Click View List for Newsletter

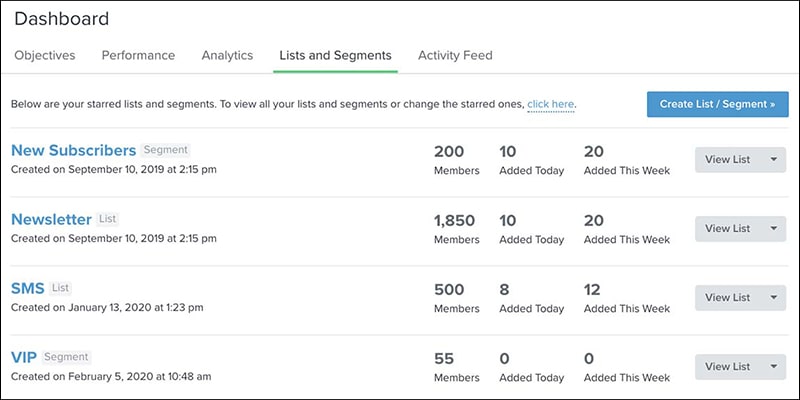click(728, 229)
